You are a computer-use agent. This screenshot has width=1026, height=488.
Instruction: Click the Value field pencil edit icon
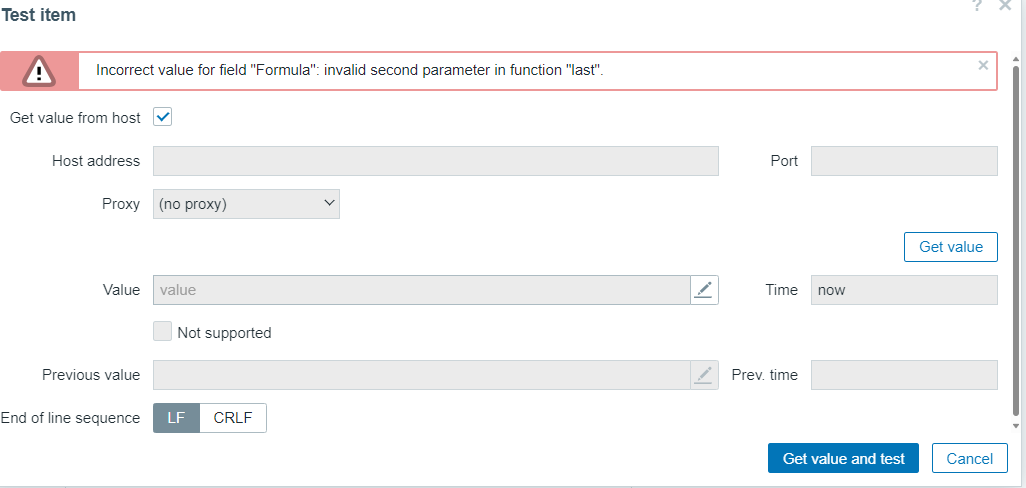[x=704, y=290]
